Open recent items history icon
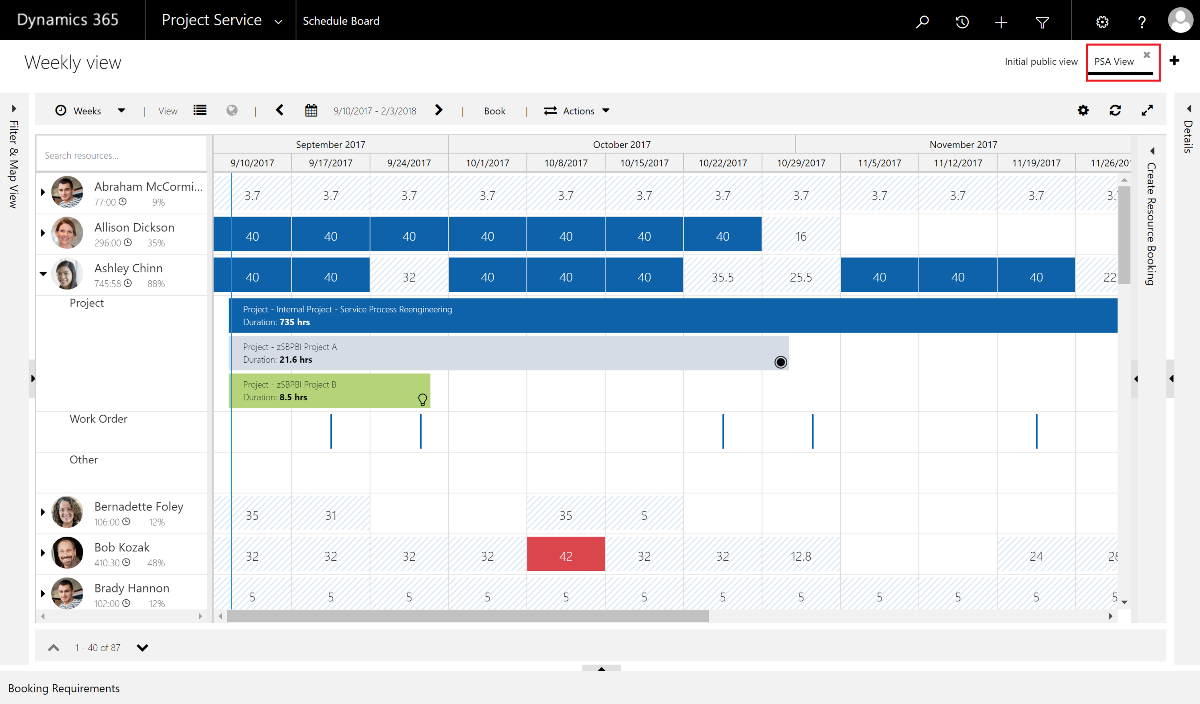 point(962,21)
